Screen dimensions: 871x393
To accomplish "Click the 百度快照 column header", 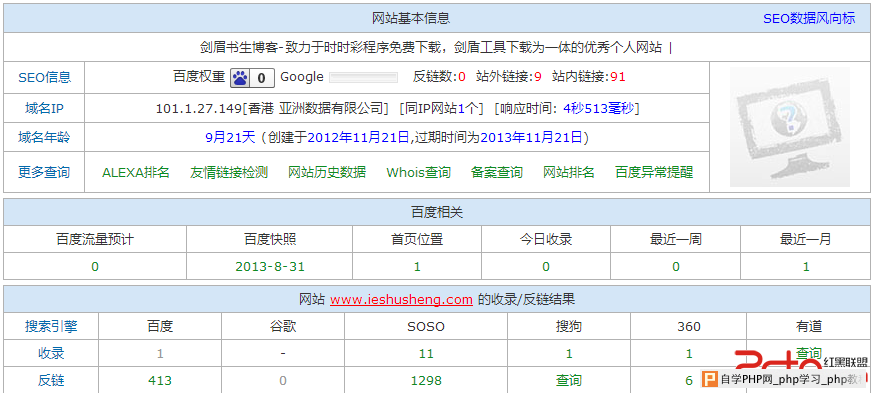I will tap(270, 240).
